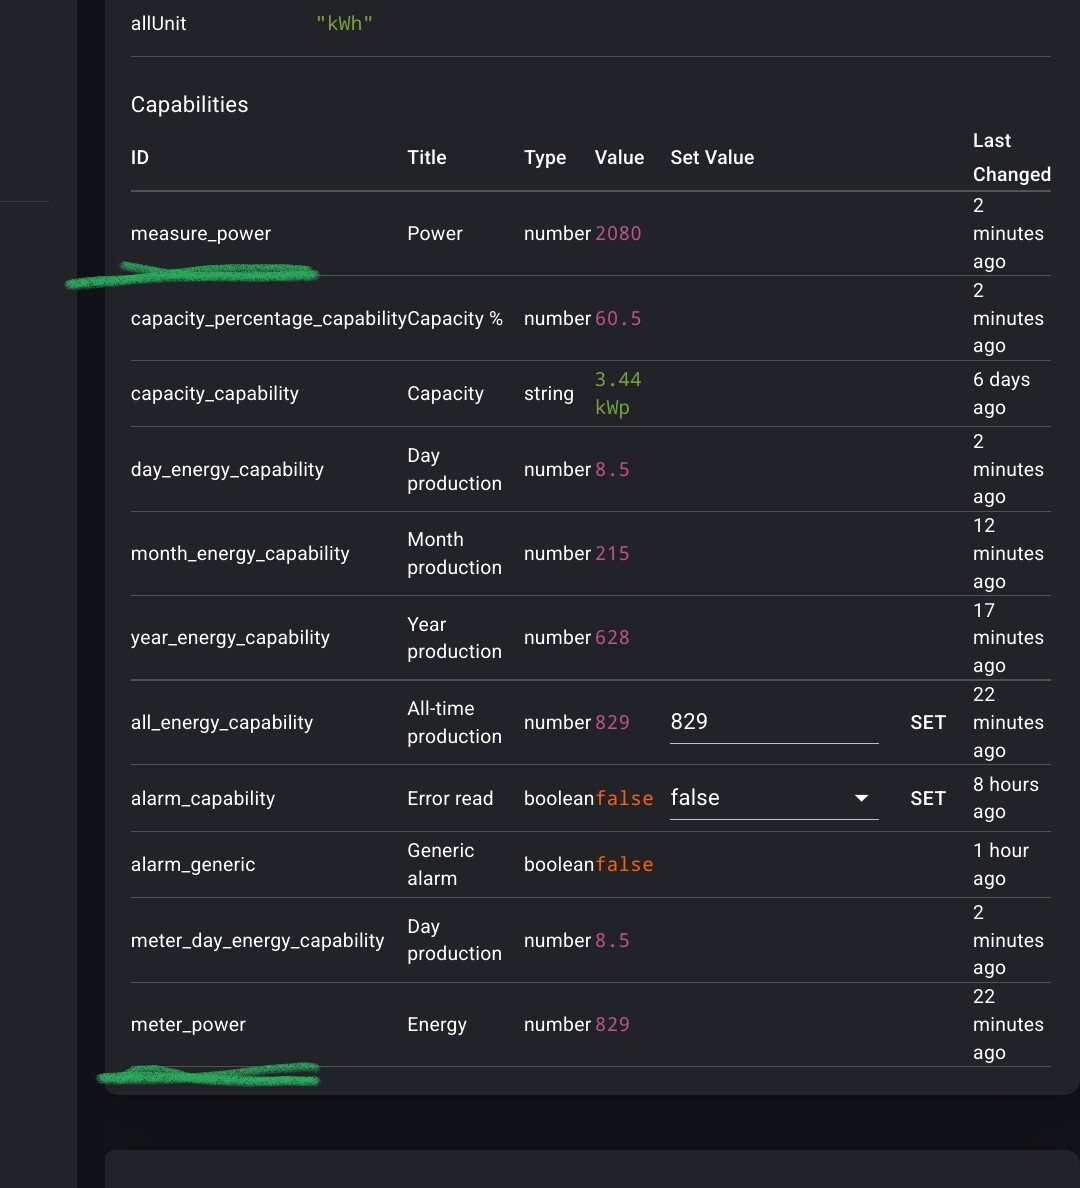
Task: Click the Type column header
Action: tap(545, 158)
